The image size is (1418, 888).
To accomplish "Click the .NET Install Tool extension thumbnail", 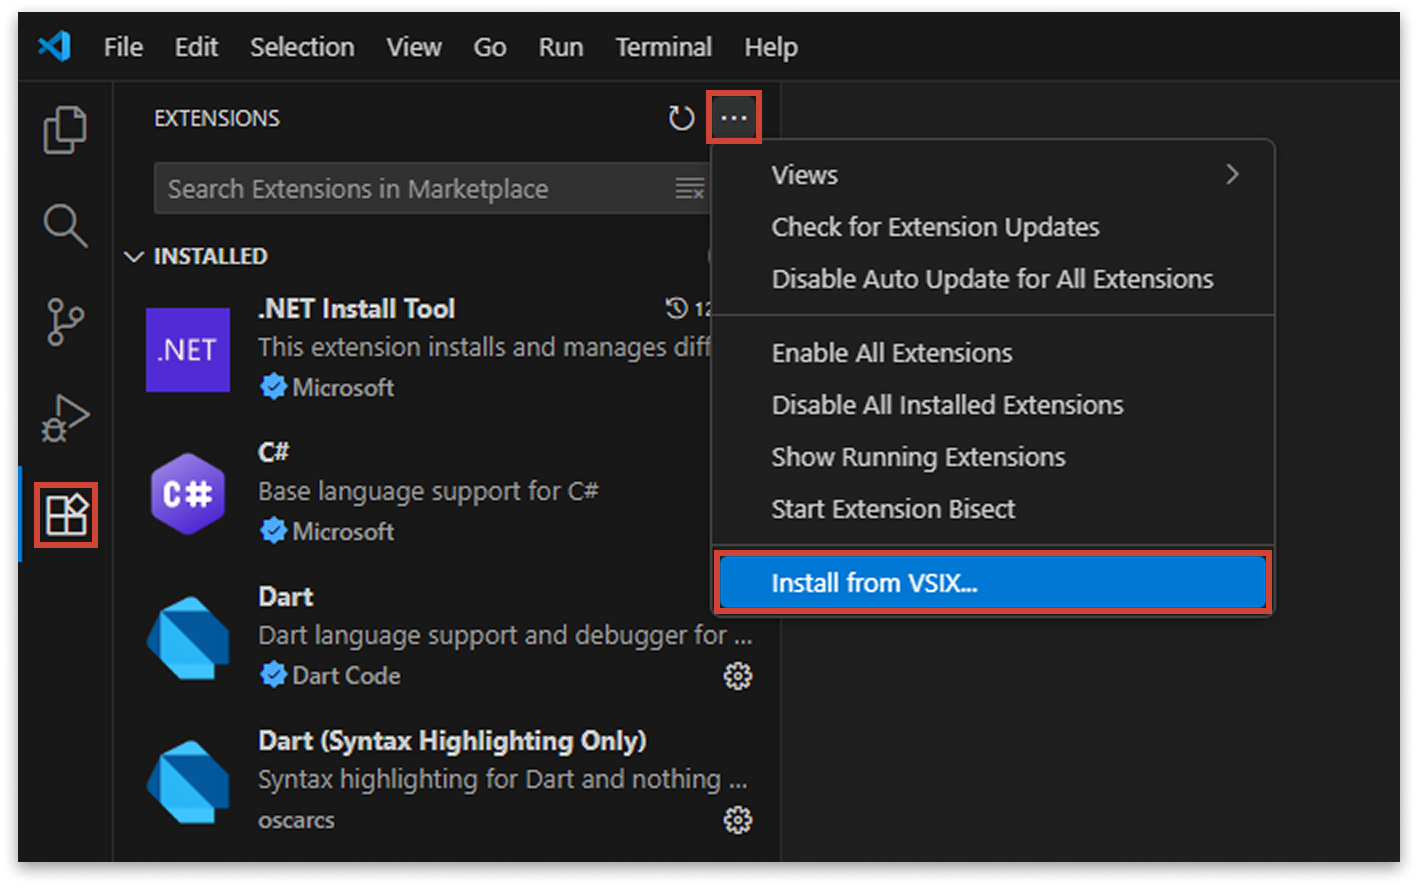I will pos(188,351).
